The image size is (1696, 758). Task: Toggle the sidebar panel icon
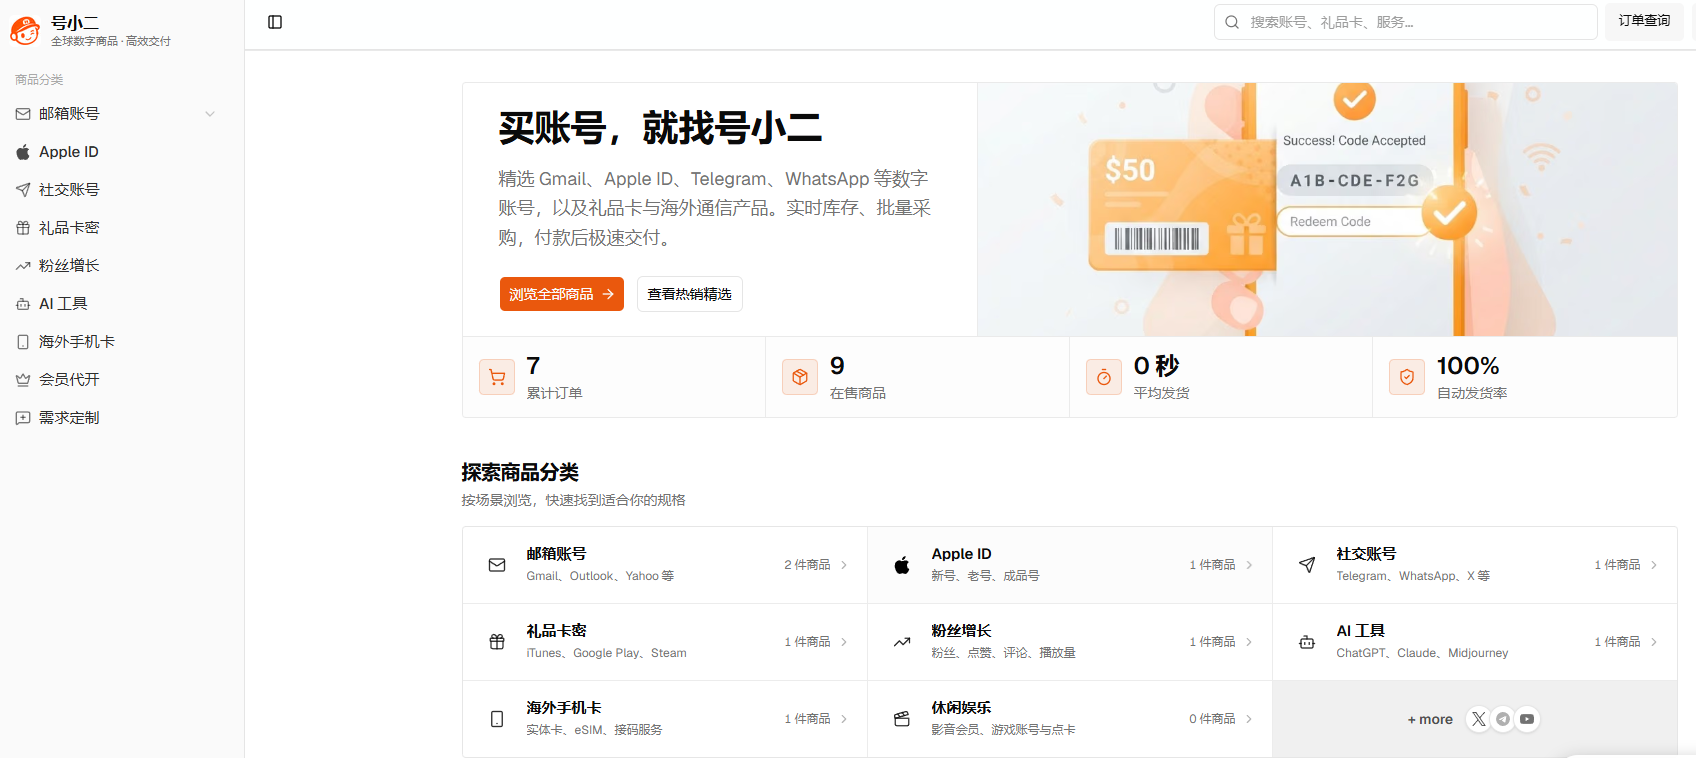coord(275,22)
